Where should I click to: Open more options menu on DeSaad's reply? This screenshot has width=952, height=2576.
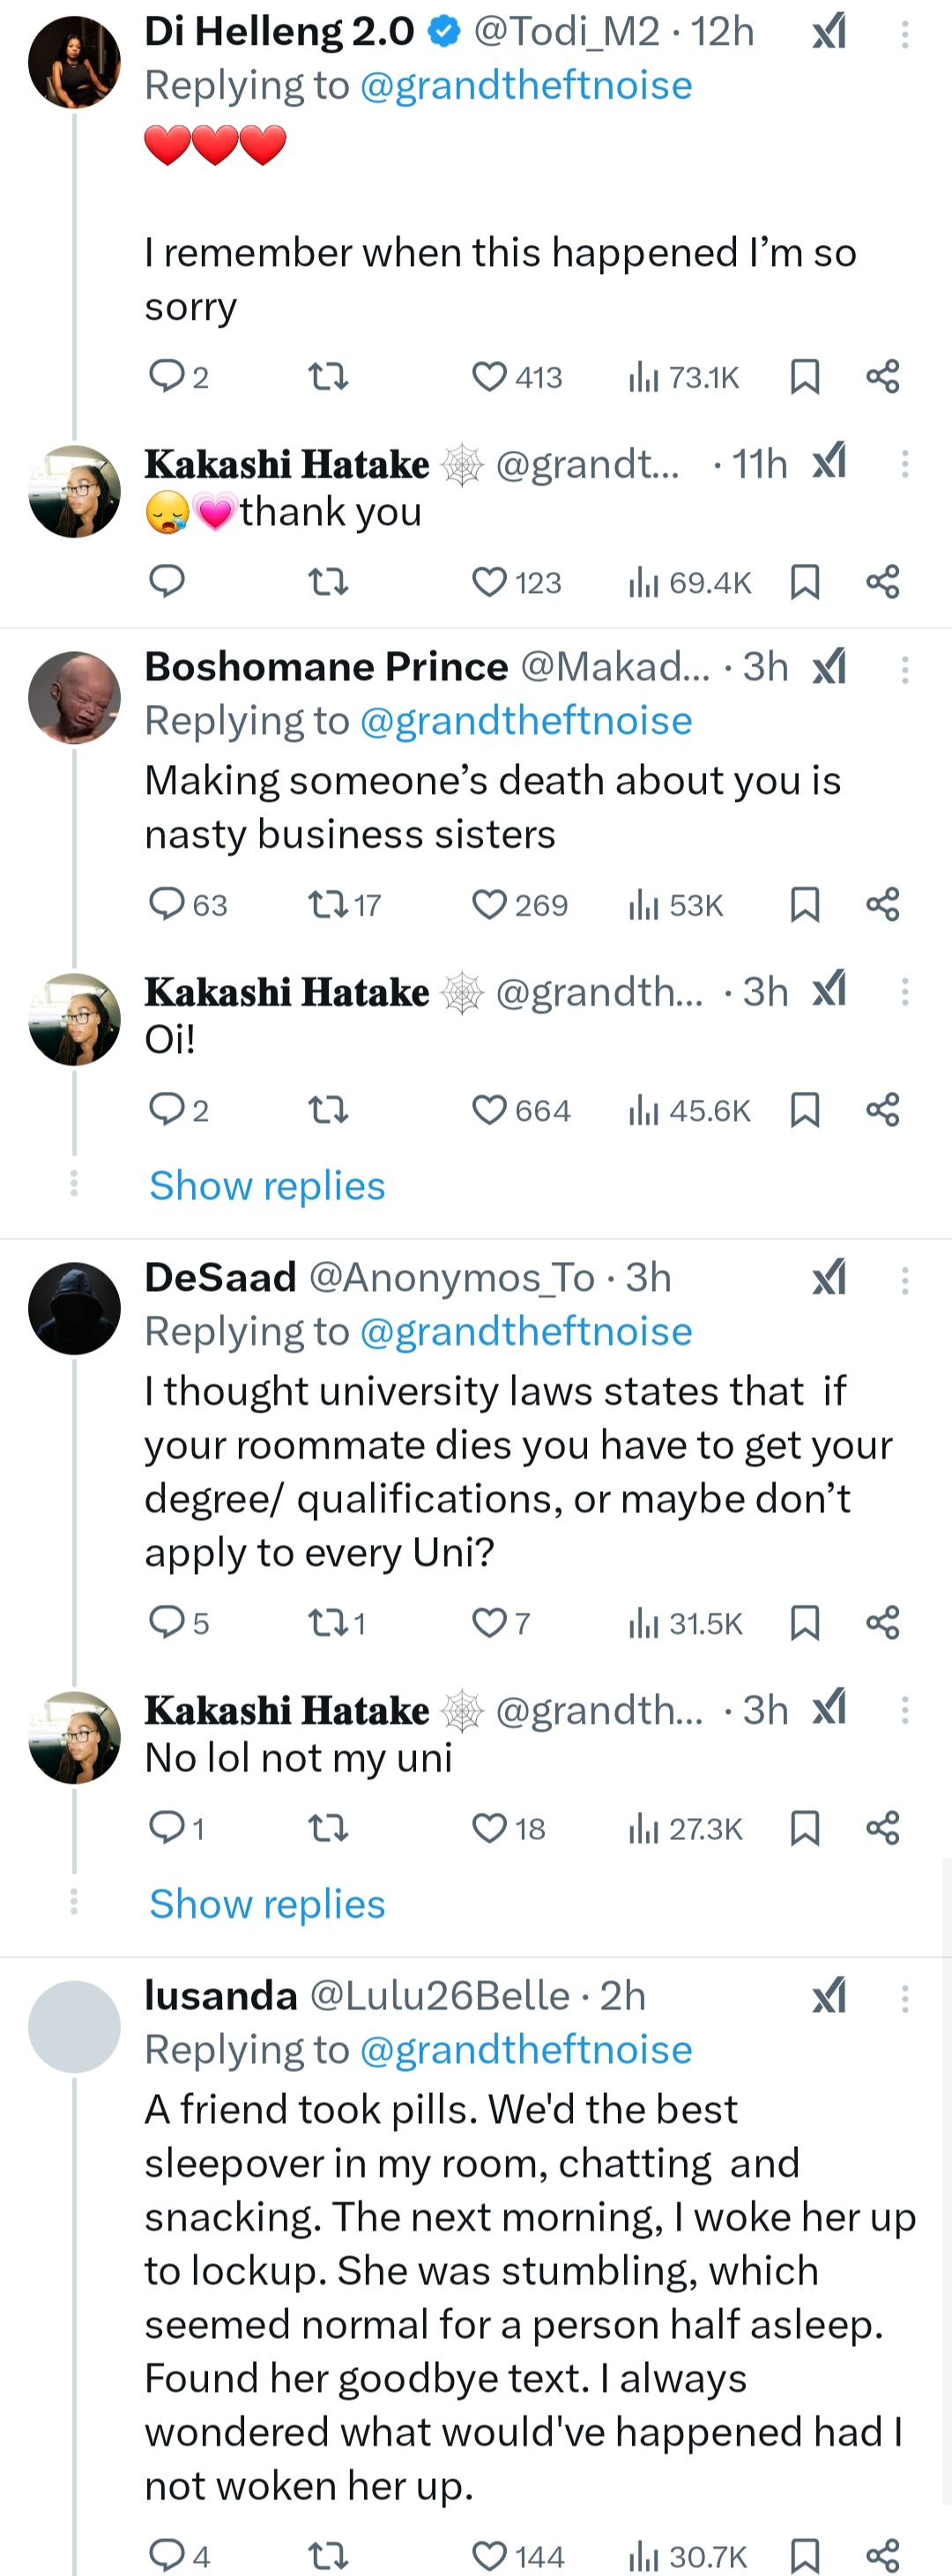coord(905,1280)
